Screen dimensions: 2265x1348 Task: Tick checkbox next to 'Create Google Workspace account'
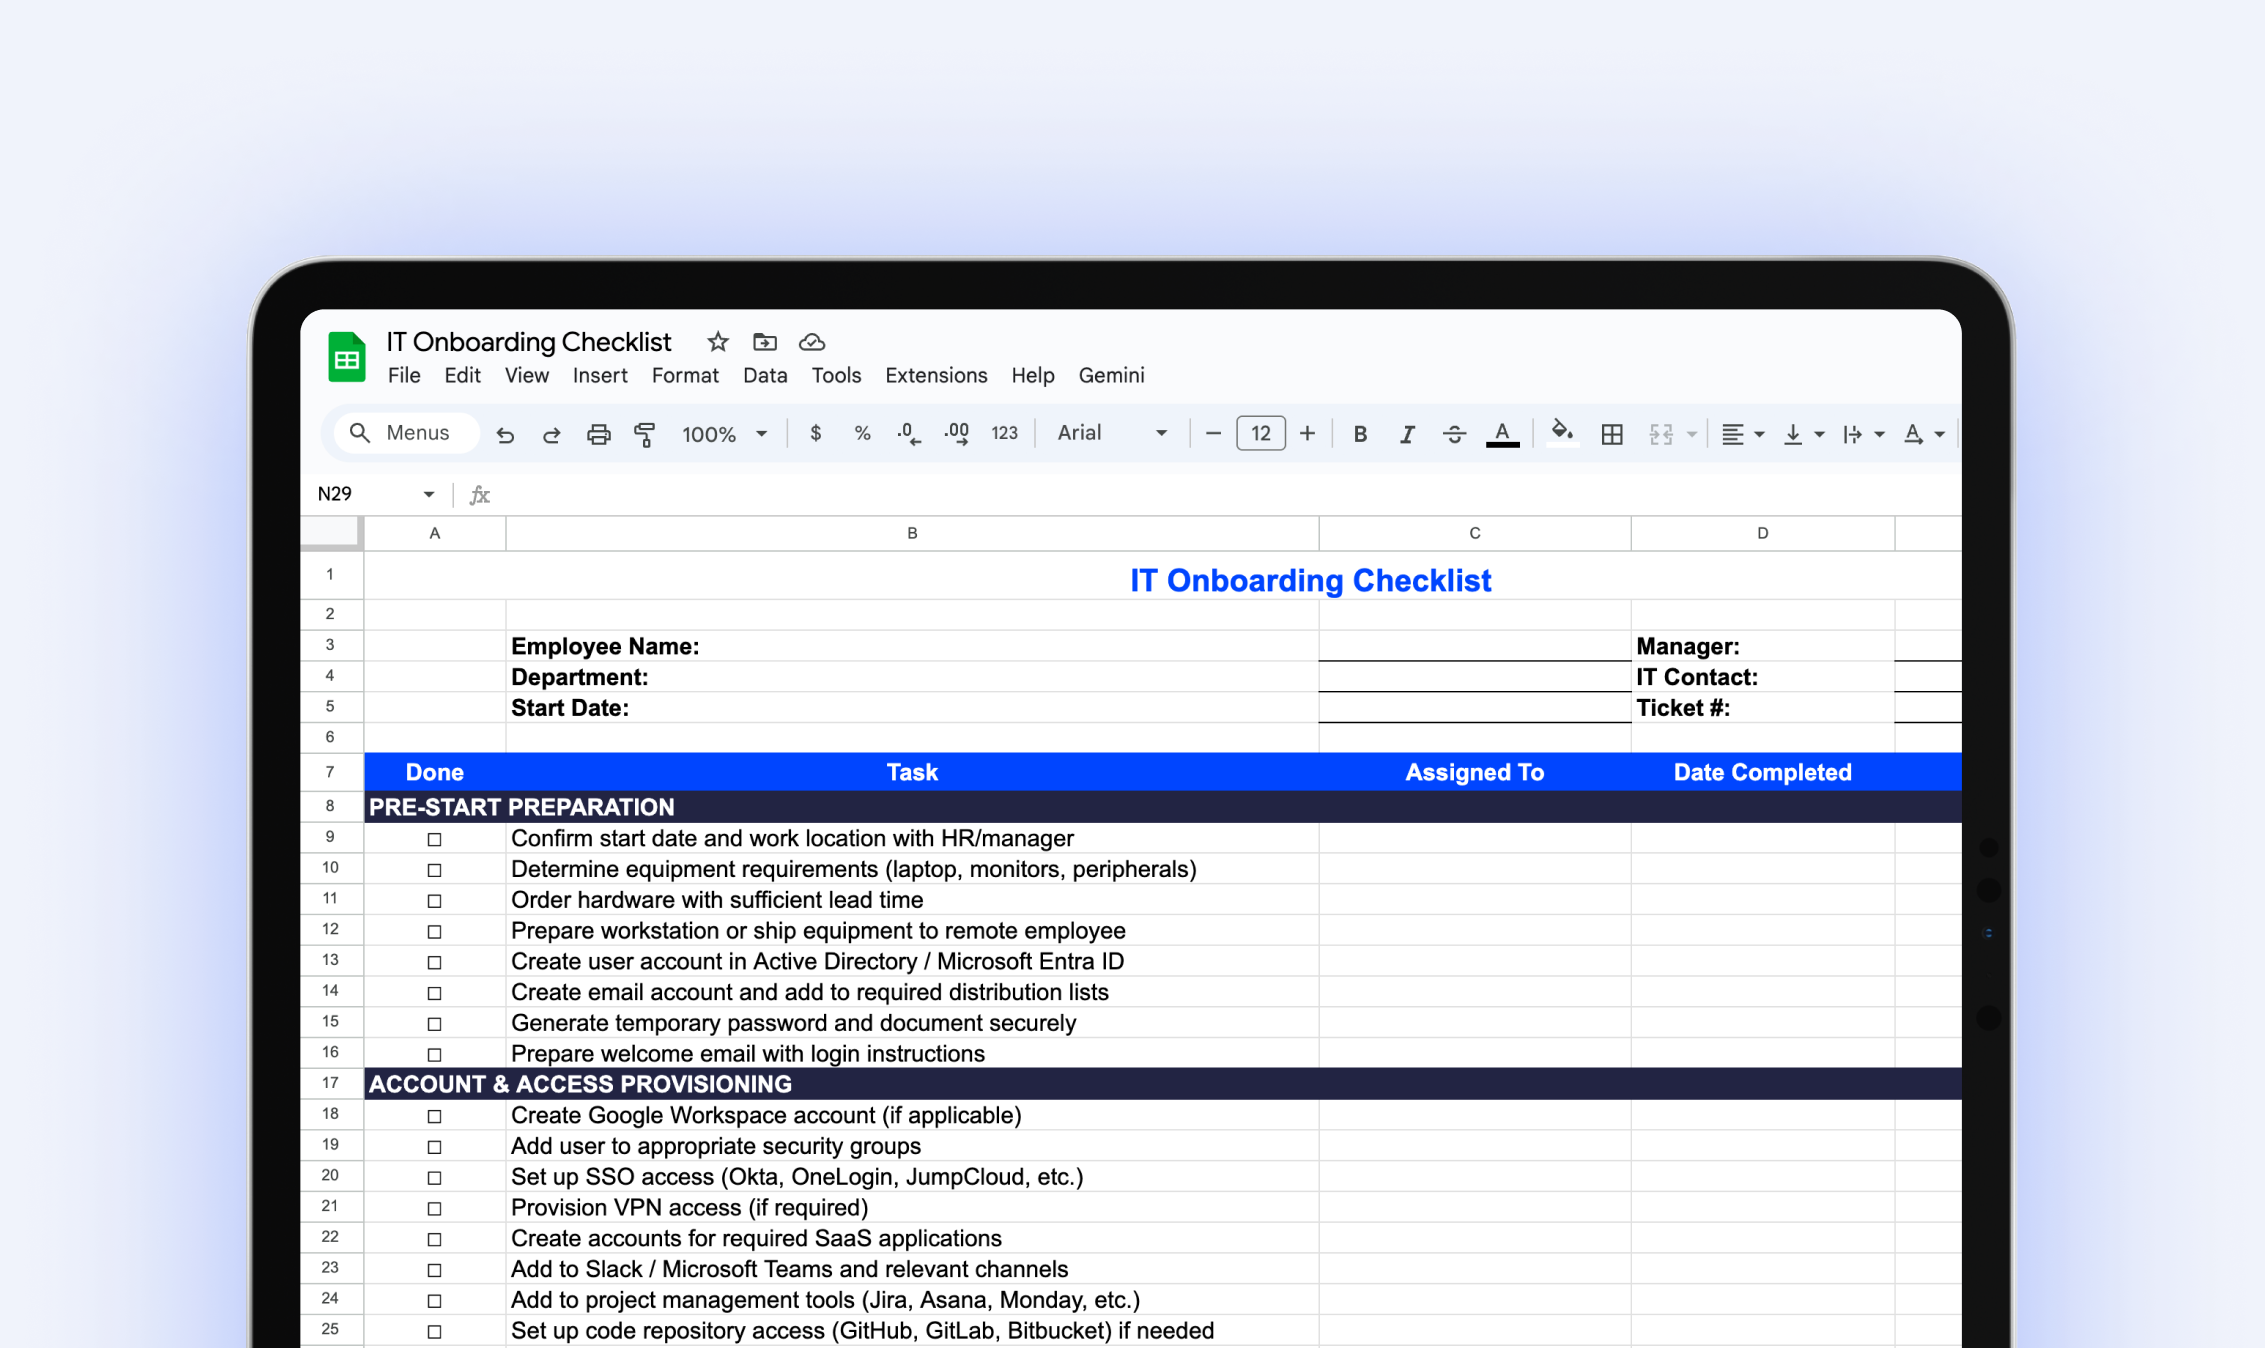[x=434, y=1115]
